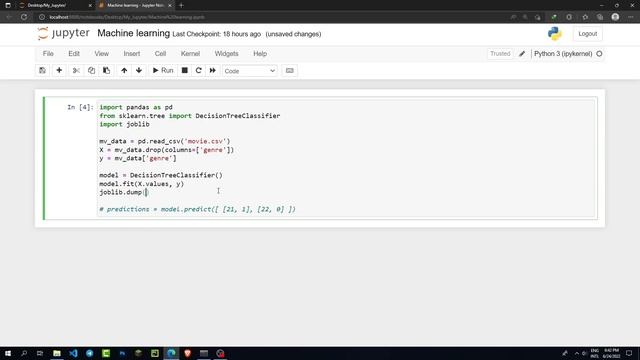Open the browser favorites star icon
This screenshot has width=640, height=360.
(585, 17)
